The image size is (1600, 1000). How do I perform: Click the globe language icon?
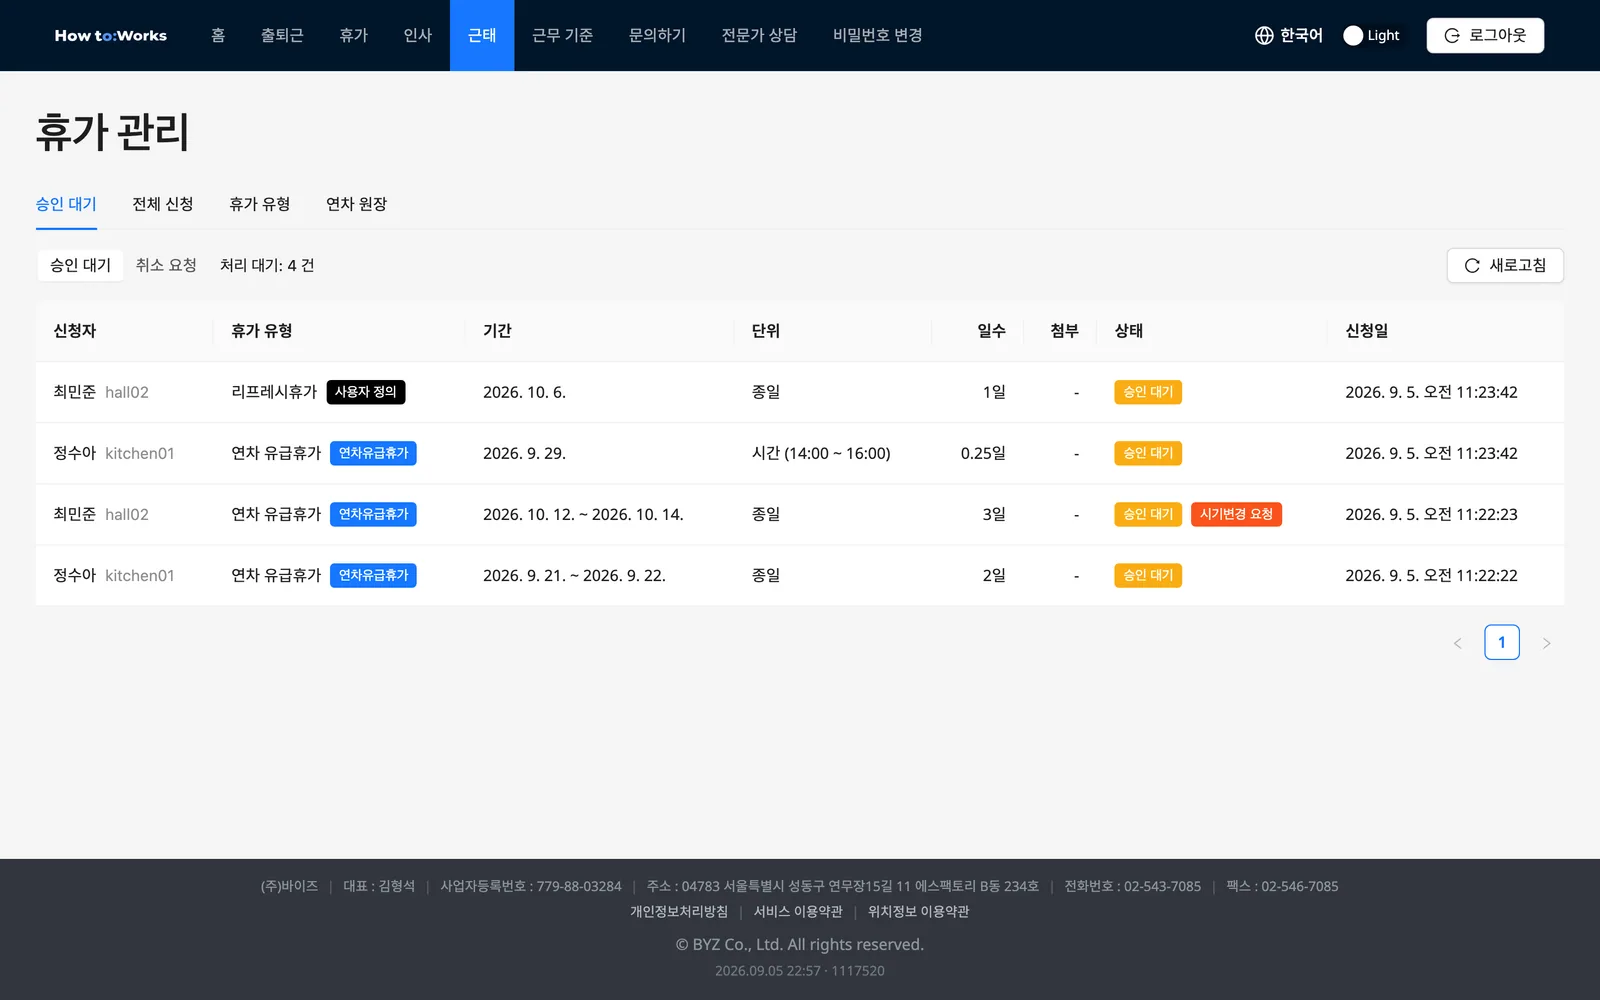click(1264, 35)
